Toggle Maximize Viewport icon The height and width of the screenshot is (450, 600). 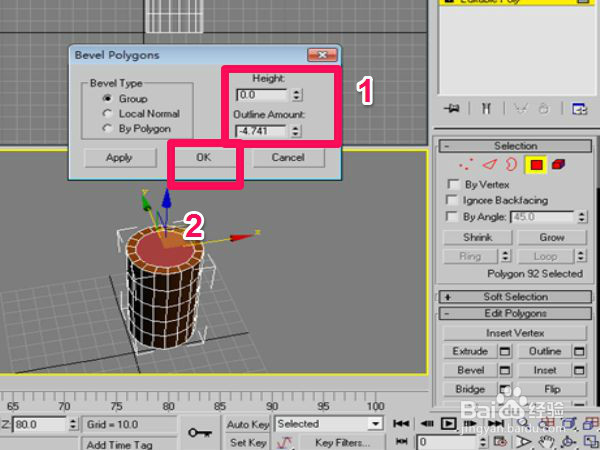[591, 442]
